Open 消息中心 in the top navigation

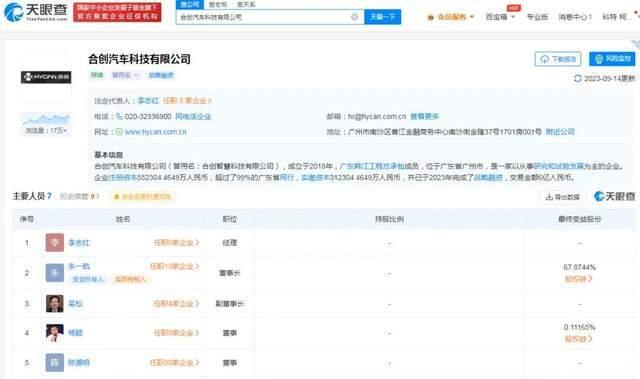[x=575, y=17]
